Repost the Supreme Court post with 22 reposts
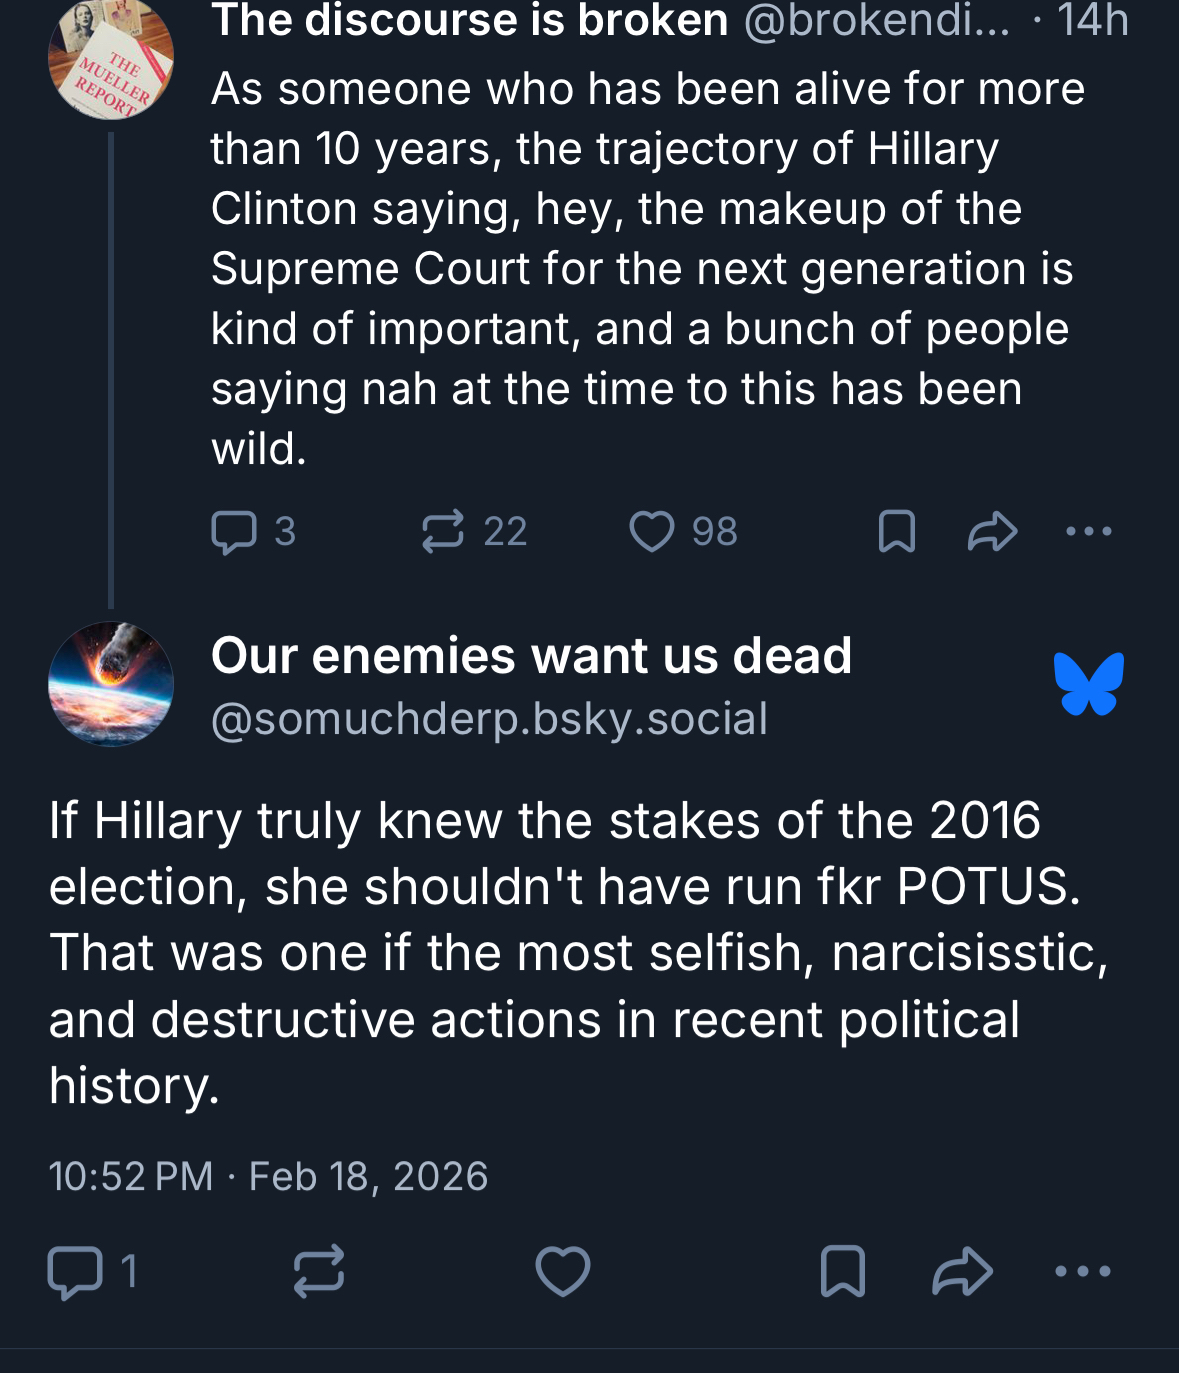Viewport: 1179px width, 1373px height. pos(443,532)
